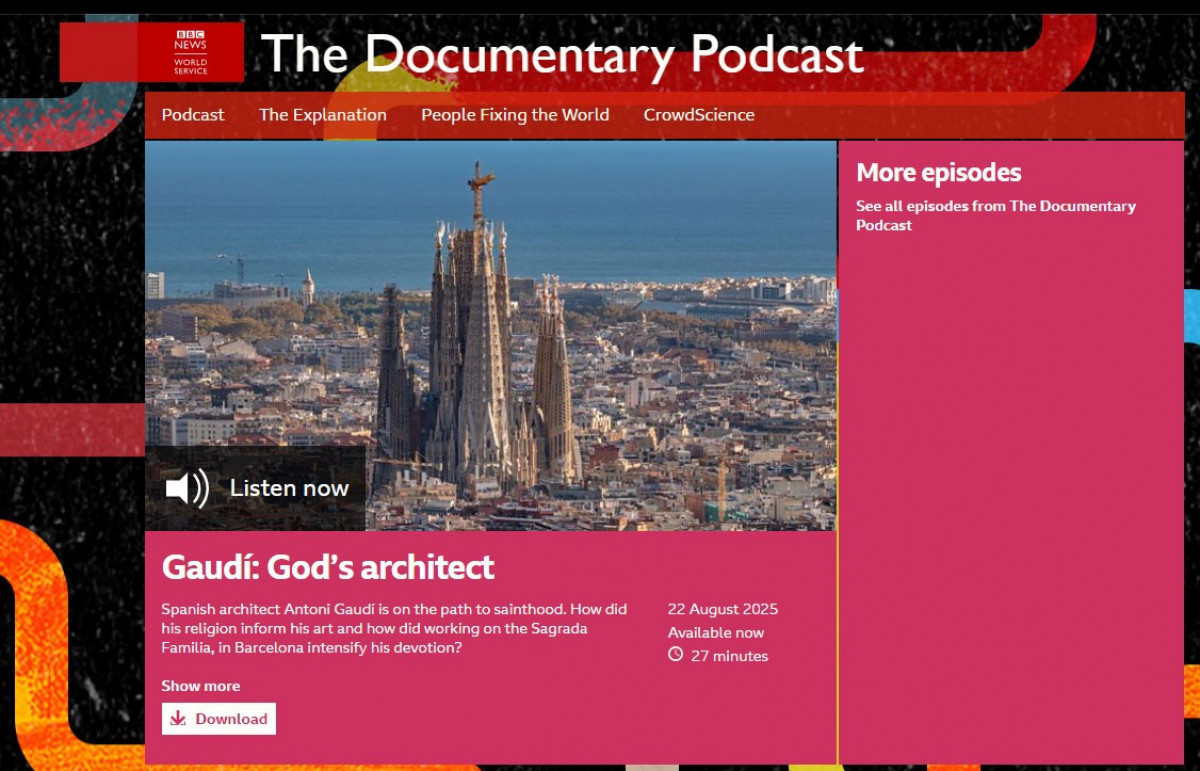1200x771 pixels.
Task: Click the More episodes heading
Action: [938, 172]
